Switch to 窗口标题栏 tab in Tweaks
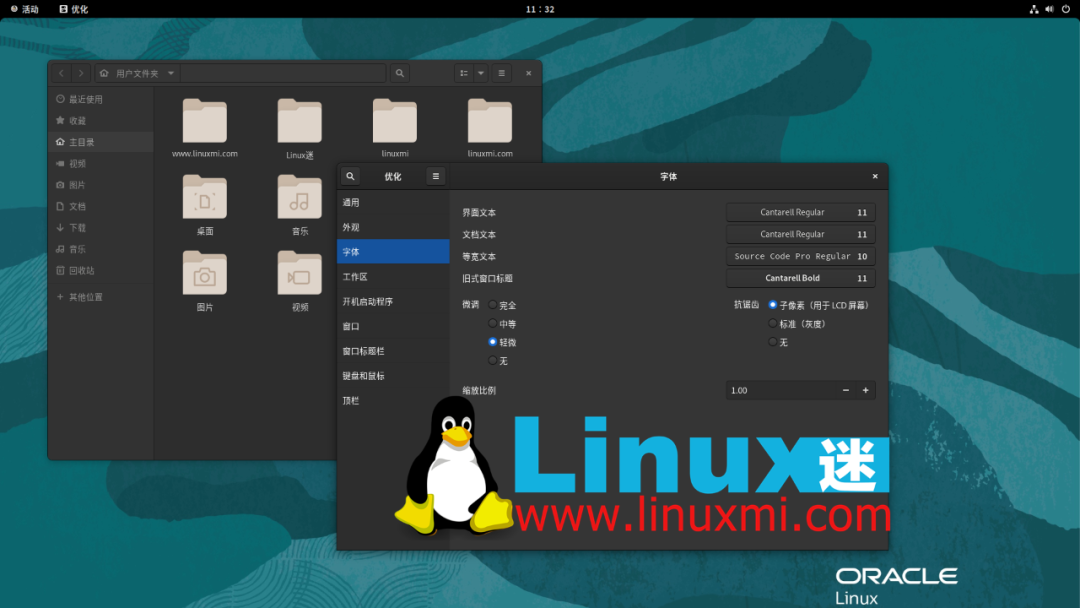The image size is (1080, 608). tap(393, 351)
